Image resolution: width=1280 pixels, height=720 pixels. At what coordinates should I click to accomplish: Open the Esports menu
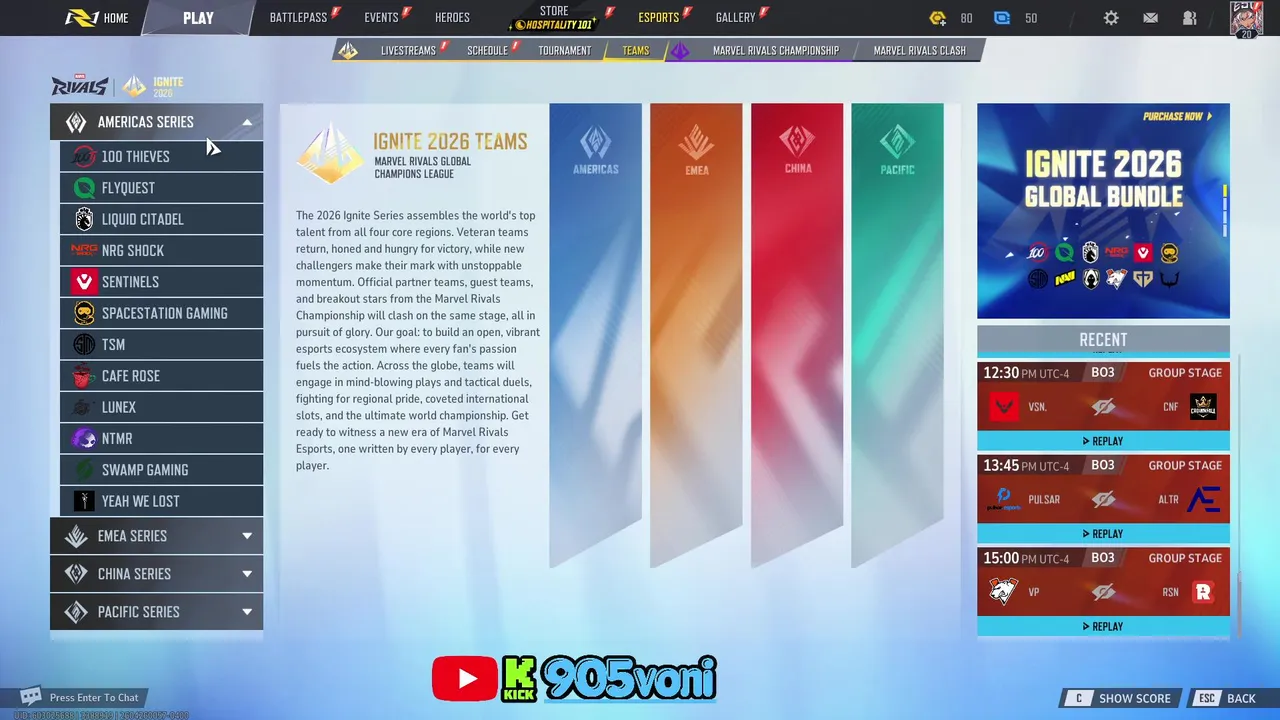pyautogui.click(x=659, y=18)
